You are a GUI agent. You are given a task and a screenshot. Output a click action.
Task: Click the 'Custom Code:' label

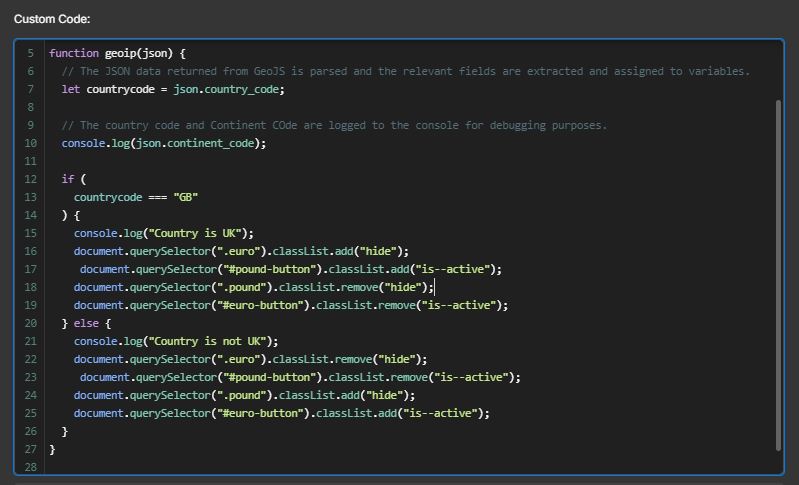click(x=52, y=19)
